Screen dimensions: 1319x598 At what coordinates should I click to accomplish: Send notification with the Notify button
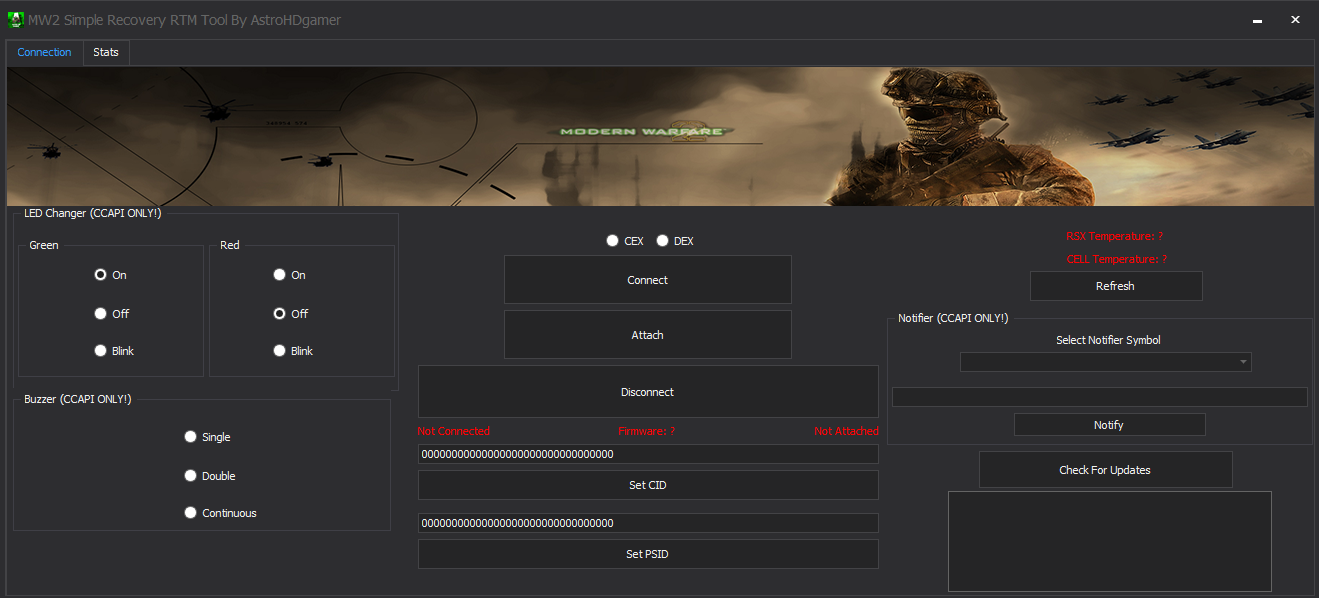(x=1110, y=425)
